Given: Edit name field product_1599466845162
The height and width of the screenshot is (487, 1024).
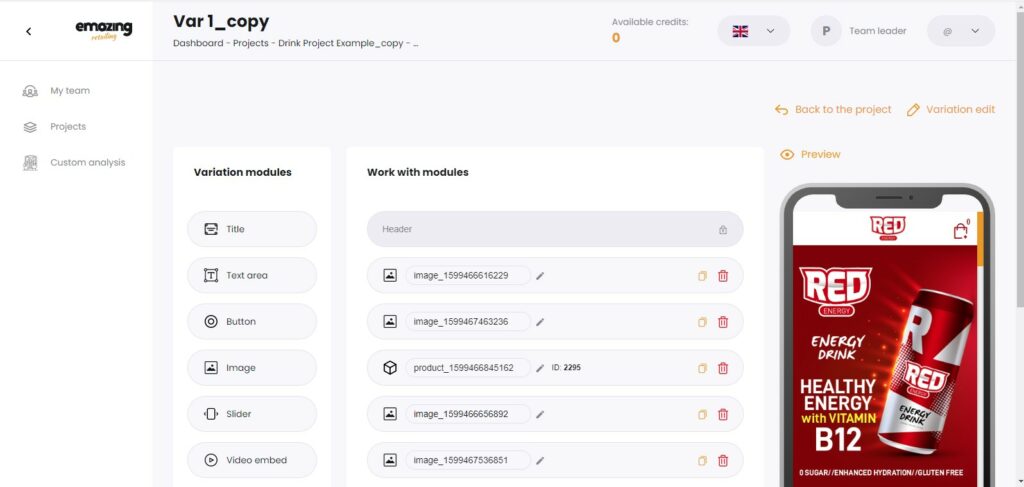Looking at the screenshot, I should (468, 368).
